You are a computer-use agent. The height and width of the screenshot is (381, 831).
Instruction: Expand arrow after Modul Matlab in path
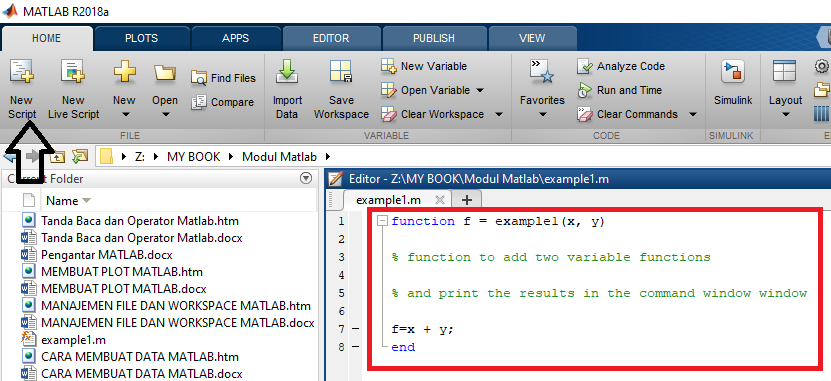(x=328, y=157)
